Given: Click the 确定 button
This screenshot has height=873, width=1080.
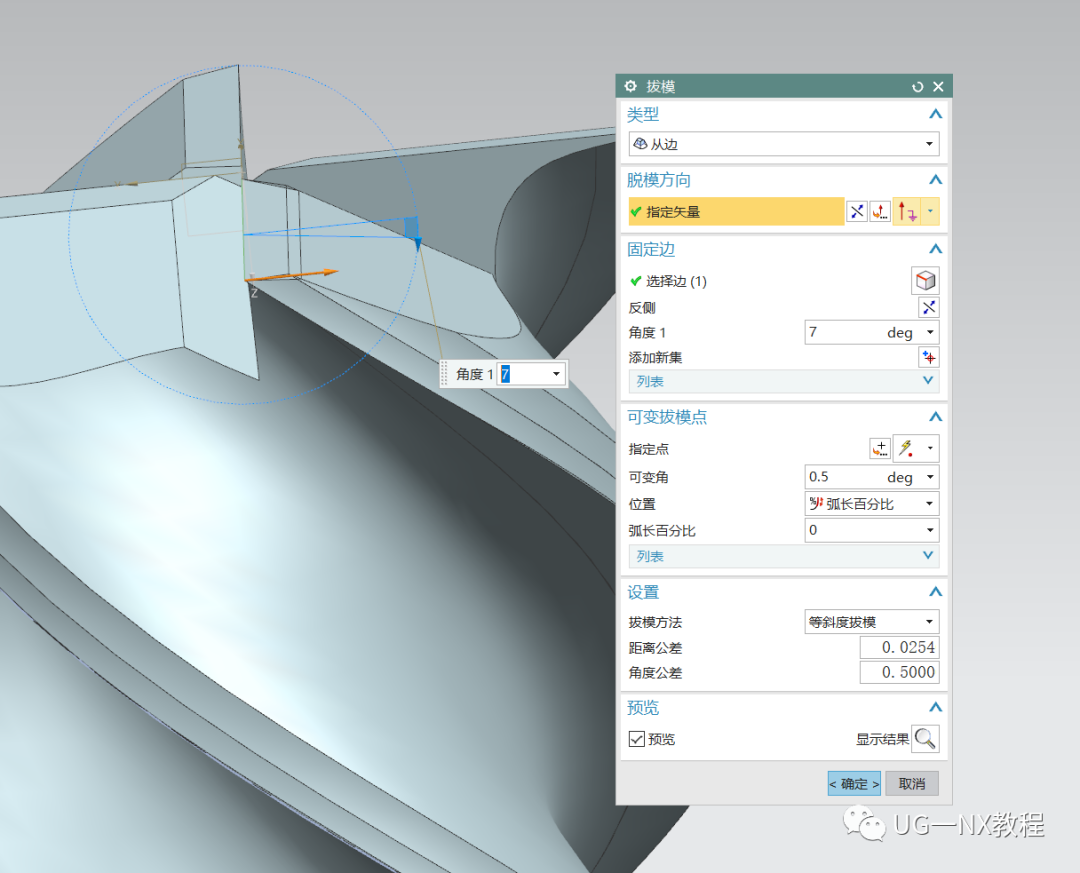Looking at the screenshot, I should tap(854, 784).
